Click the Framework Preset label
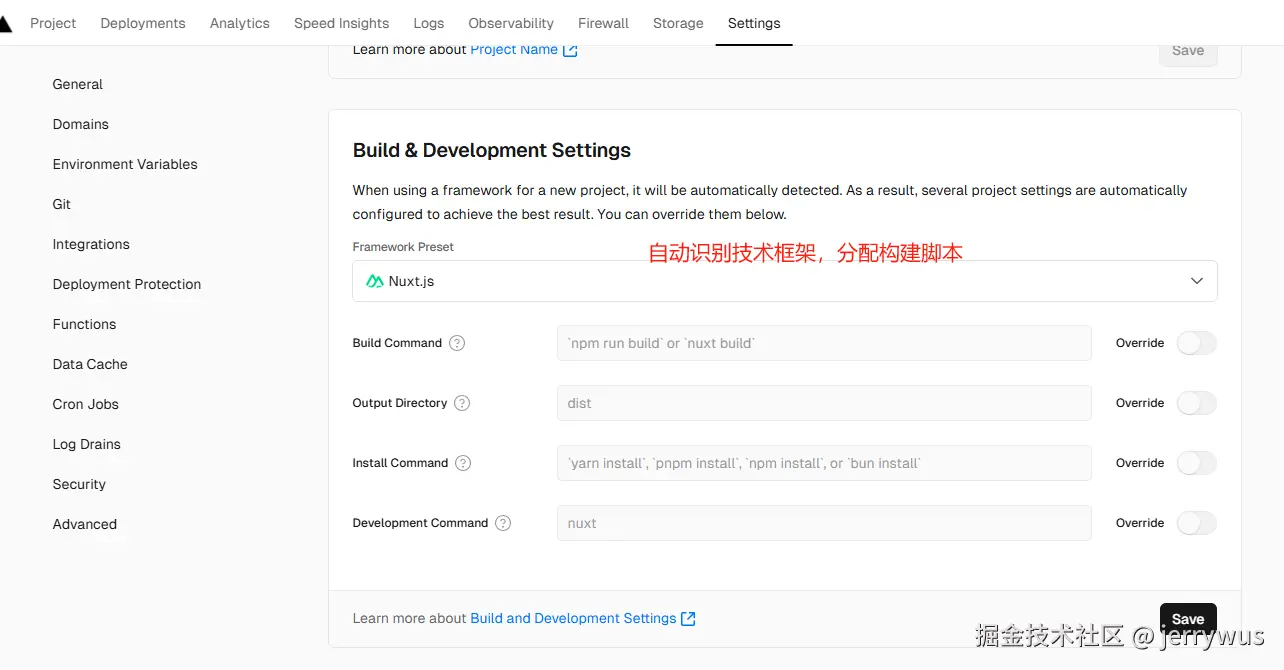Screen dimensions: 1284x670 pyautogui.click(x=403, y=247)
